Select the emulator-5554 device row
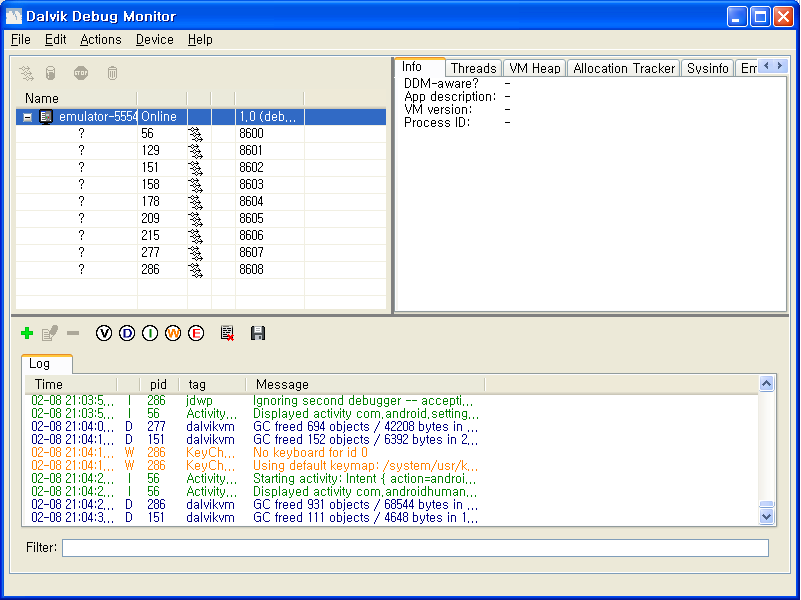The image size is (801, 600). click(x=201, y=117)
